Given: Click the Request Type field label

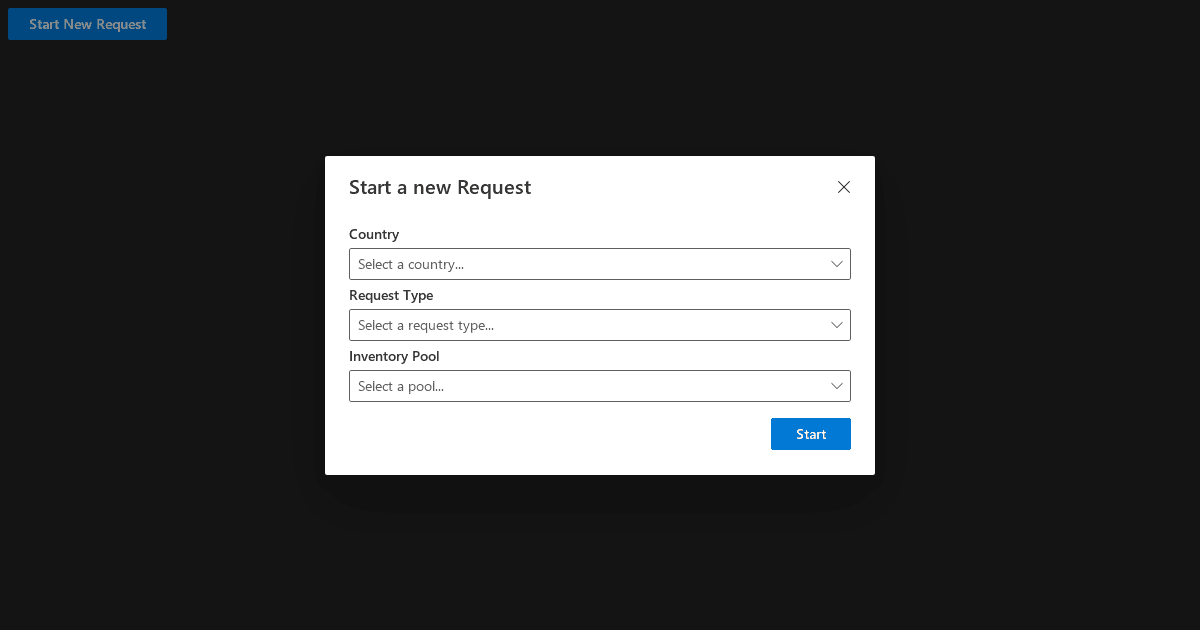Looking at the screenshot, I should click(391, 295).
